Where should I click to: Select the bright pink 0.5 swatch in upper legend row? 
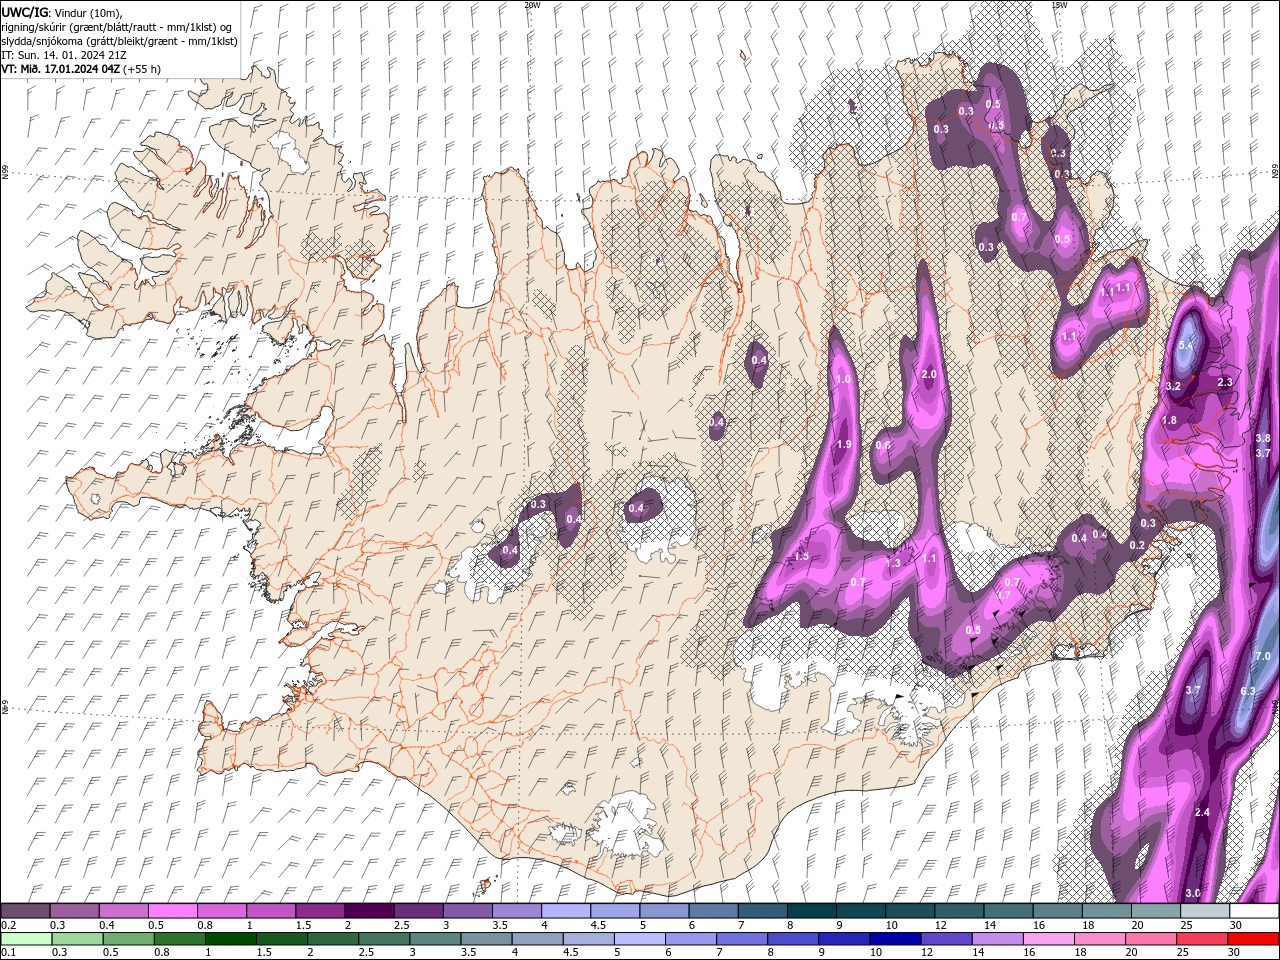click(172, 911)
